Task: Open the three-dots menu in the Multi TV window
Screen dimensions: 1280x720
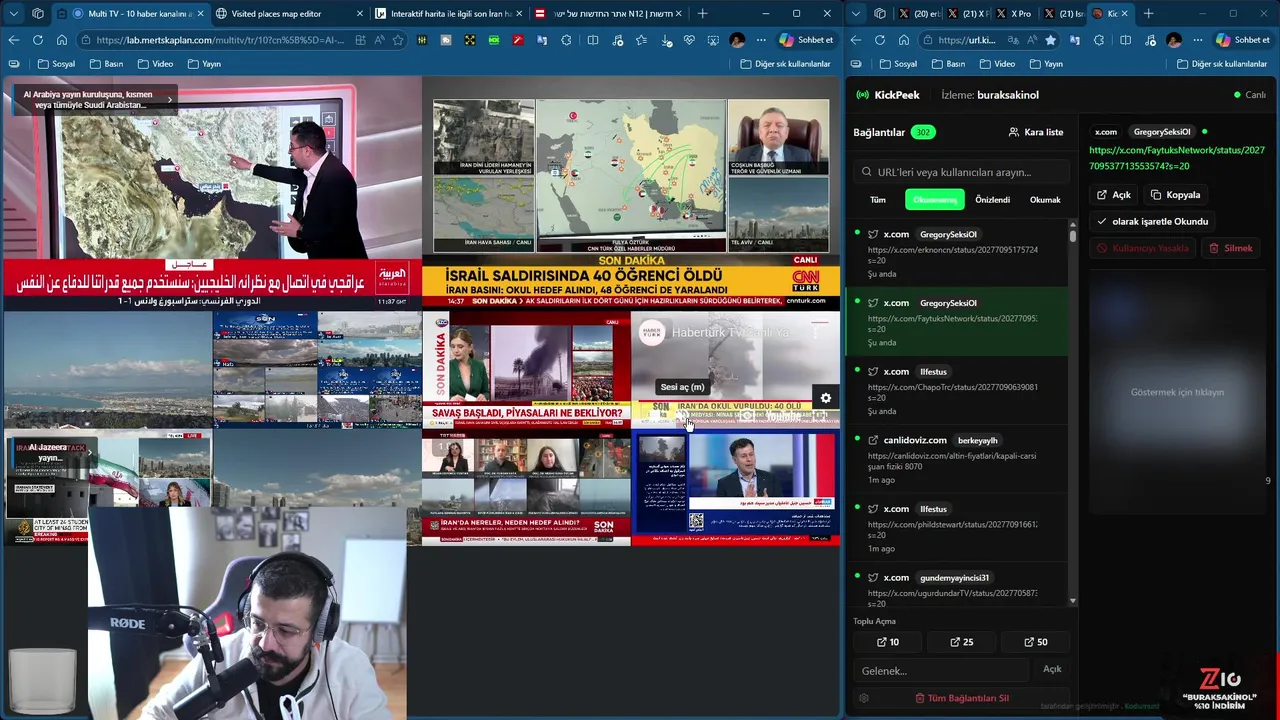Action: [761, 40]
